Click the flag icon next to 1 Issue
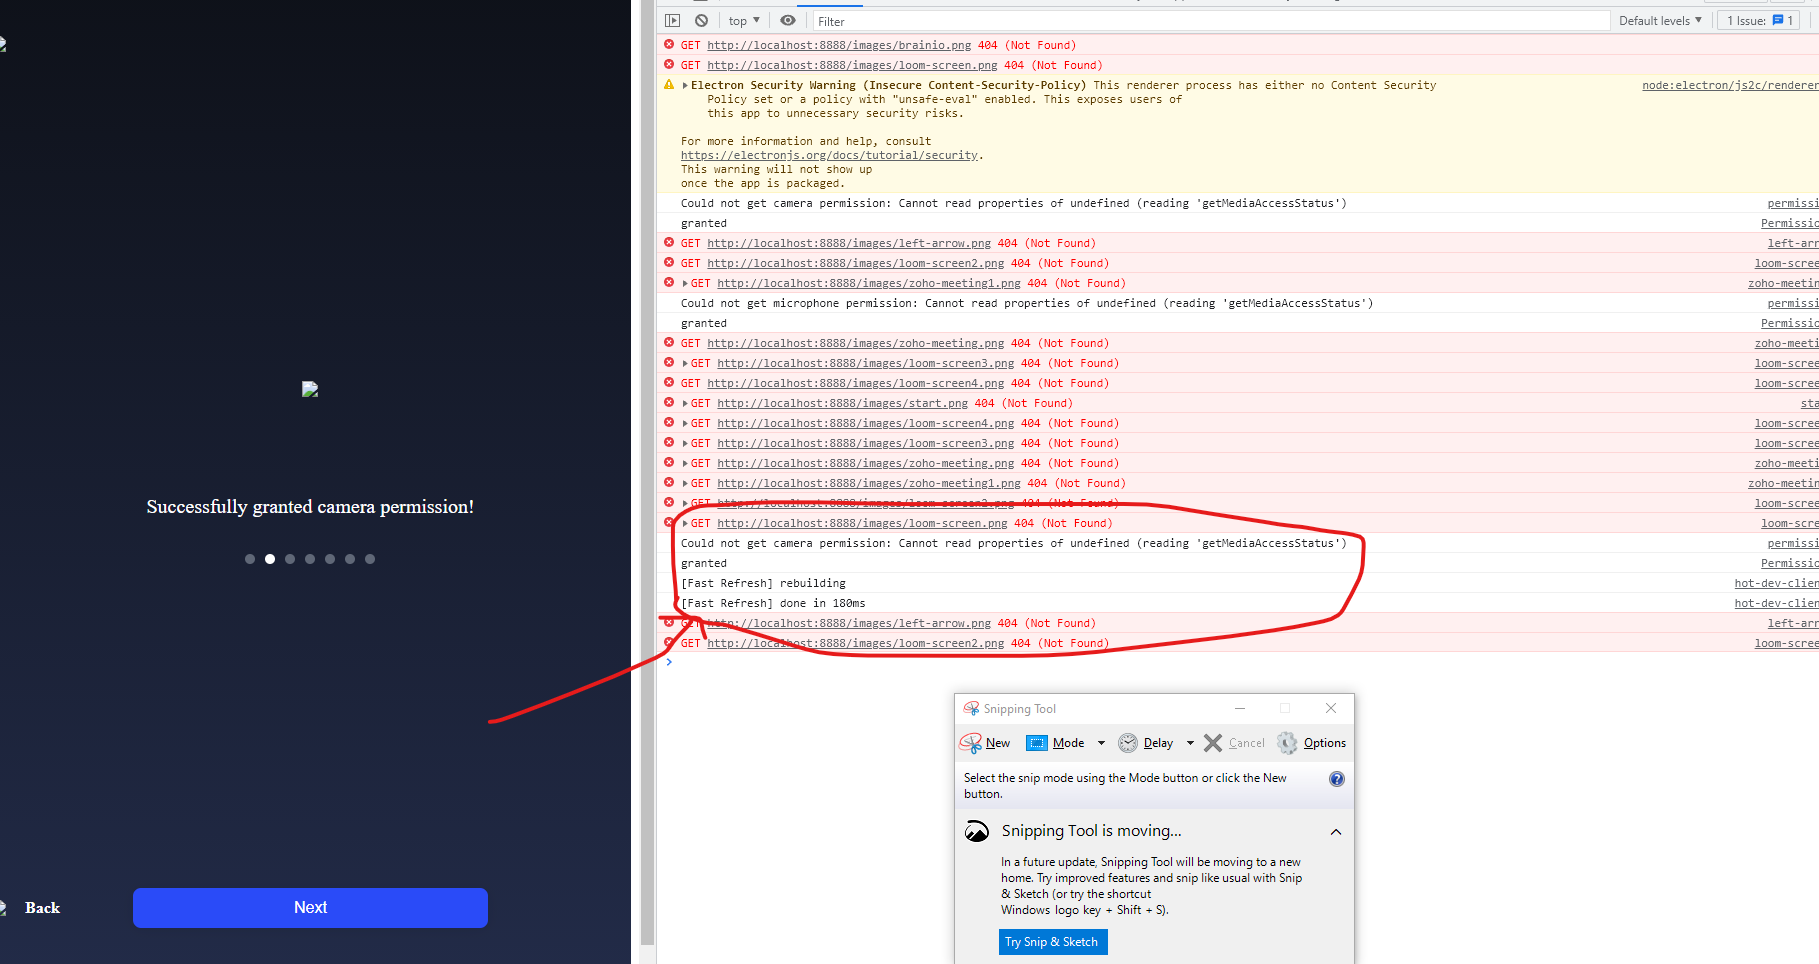 point(1778,20)
